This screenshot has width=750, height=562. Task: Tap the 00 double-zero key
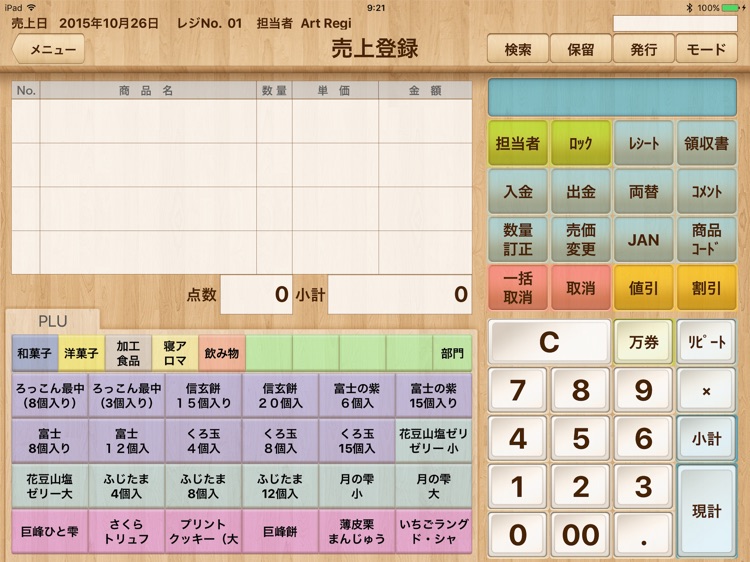click(581, 535)
